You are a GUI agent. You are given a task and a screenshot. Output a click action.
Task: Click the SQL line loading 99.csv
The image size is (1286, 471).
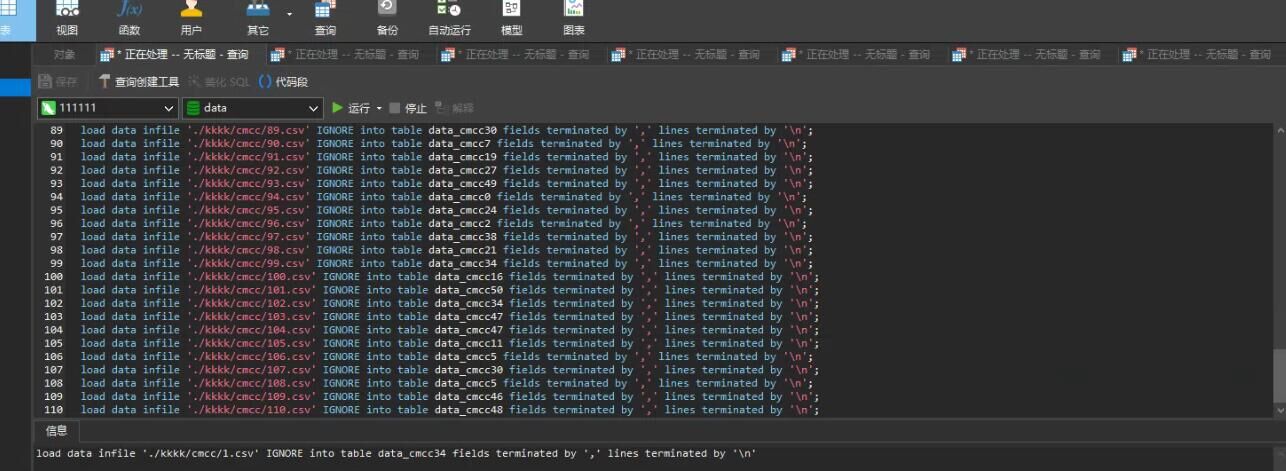tap(447, 264)
